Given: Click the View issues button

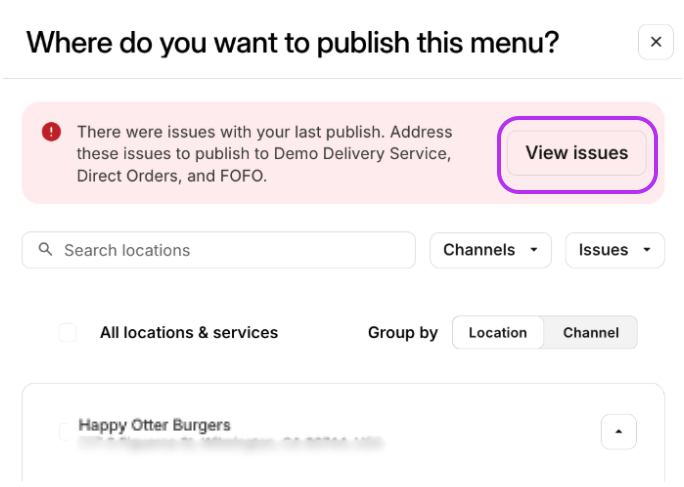Looking at the screenshot, I should 577,153.
